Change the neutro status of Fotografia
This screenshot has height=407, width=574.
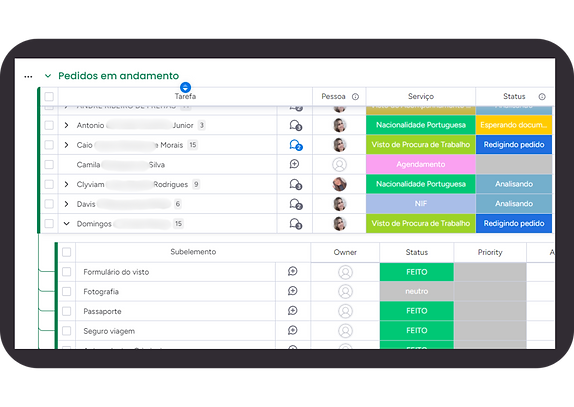[417, 292]
